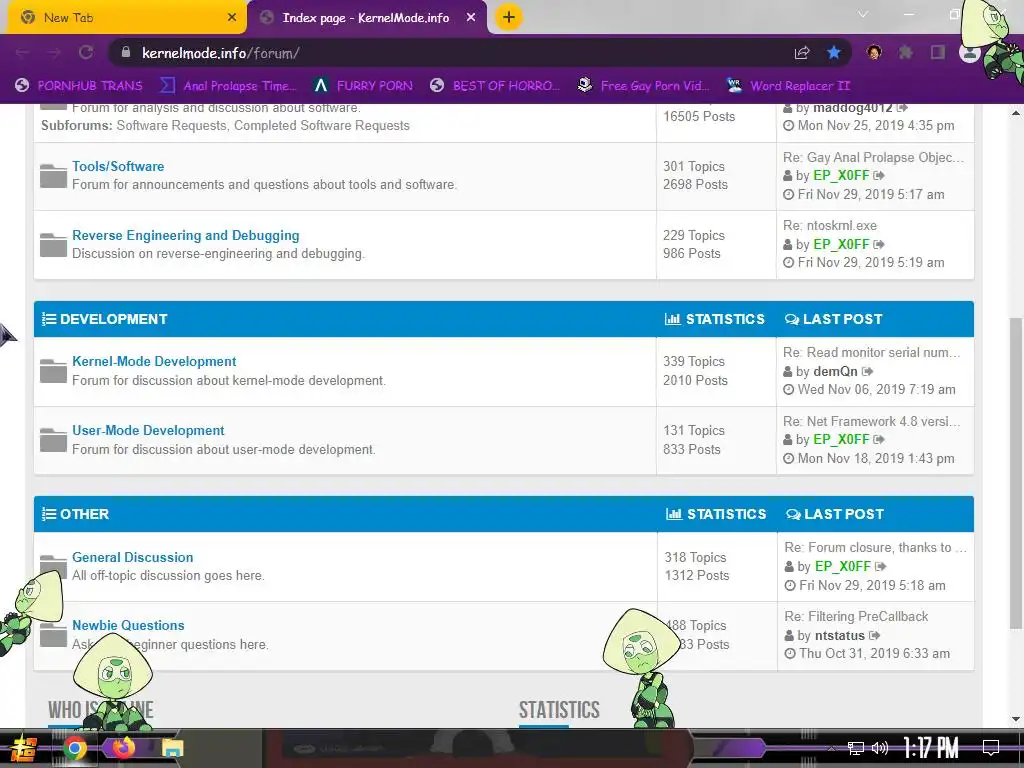Open user demQn's profile

pos(835,371)
